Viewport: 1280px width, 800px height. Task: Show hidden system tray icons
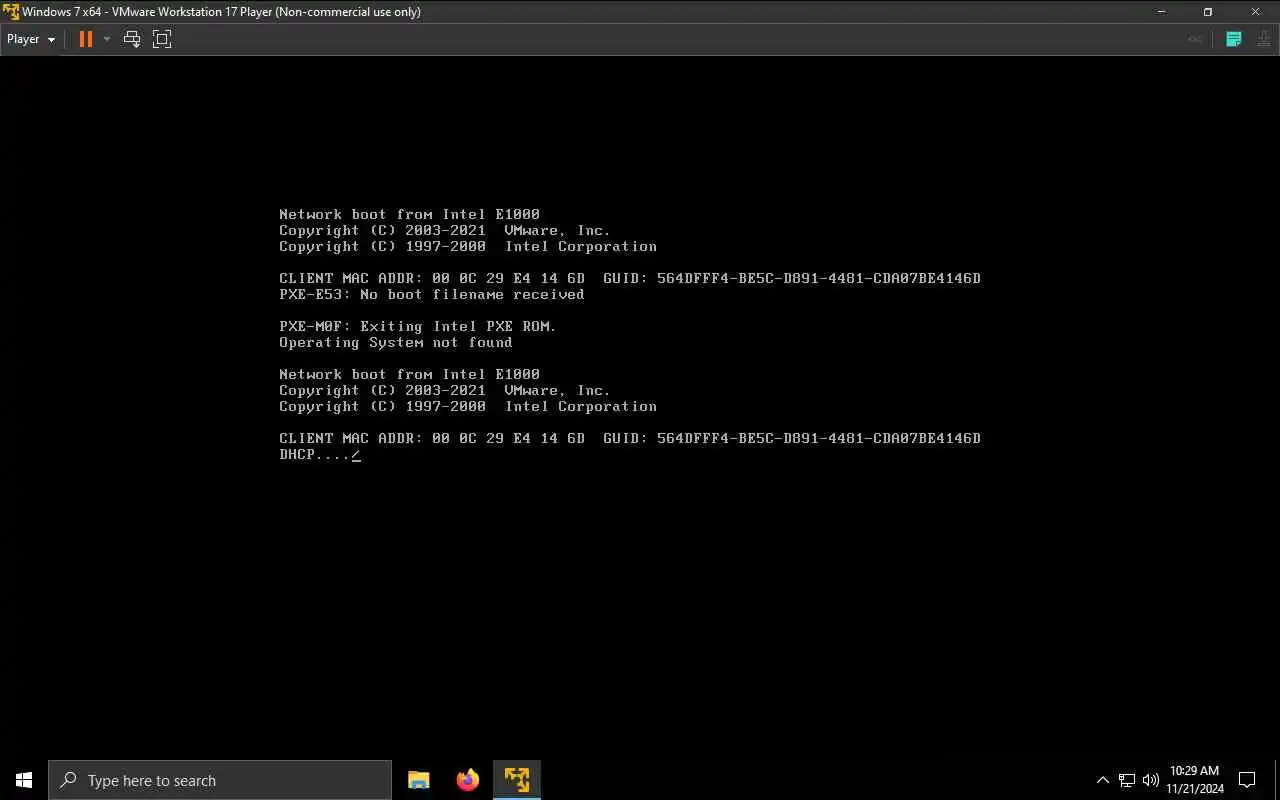[x=1103, y=780]
